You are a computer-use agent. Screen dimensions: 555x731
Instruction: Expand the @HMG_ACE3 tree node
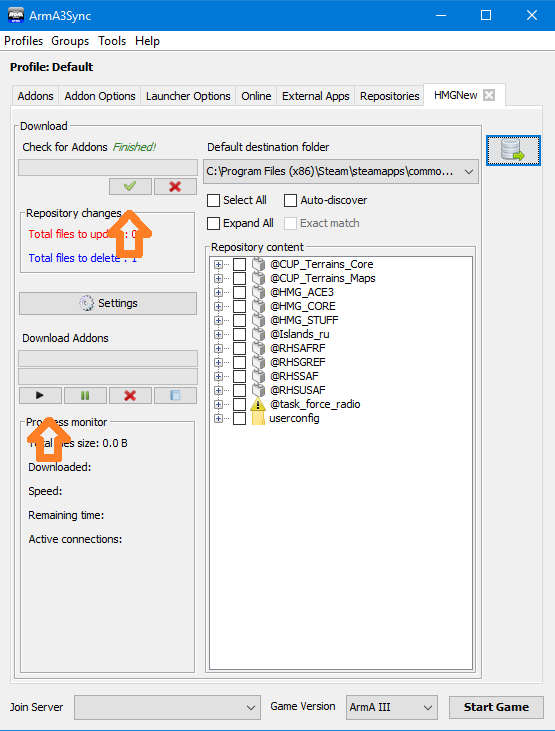tap(218, 292)
